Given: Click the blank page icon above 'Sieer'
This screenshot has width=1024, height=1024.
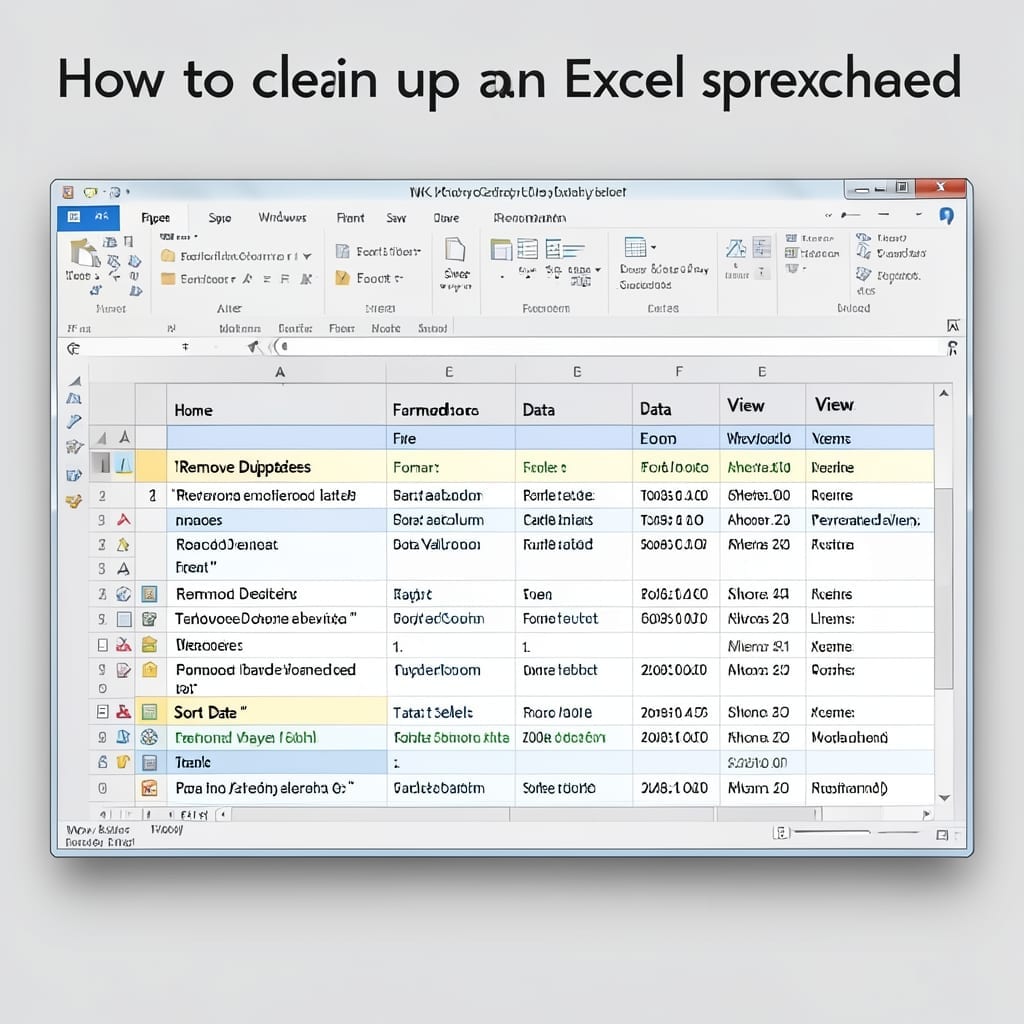Looking at the screenshot, I should pyautogui.click(x=455, y=250).
